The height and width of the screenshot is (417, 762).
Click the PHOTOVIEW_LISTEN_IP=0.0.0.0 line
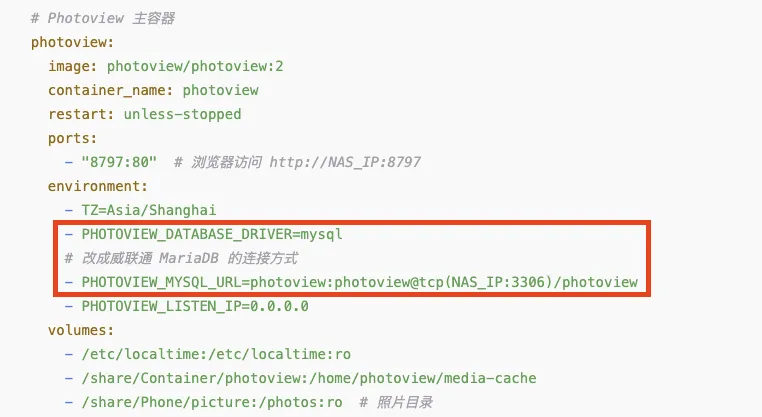[x=187, y=306]
